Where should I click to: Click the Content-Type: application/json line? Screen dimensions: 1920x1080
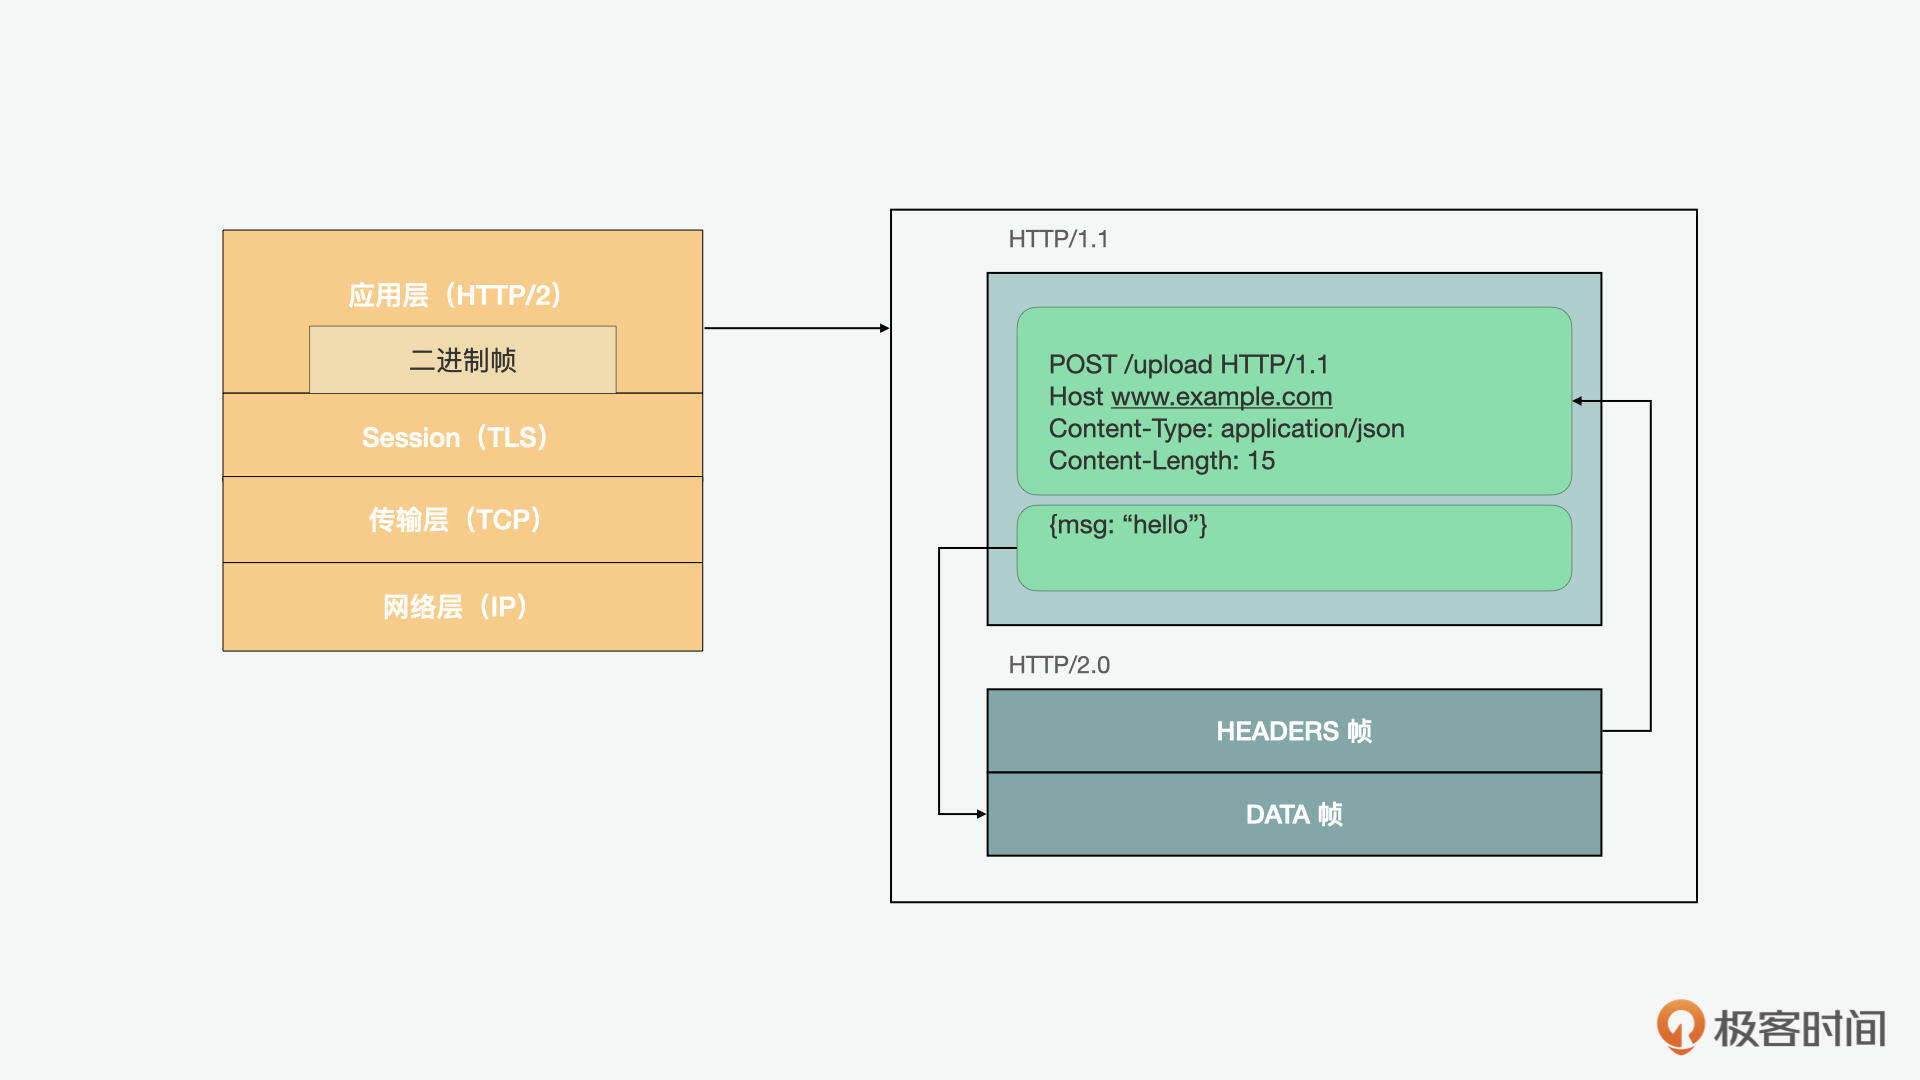point(1226,429)
